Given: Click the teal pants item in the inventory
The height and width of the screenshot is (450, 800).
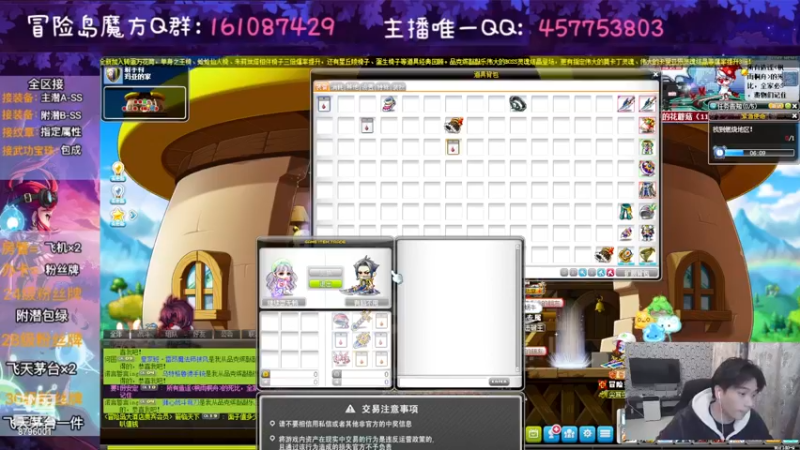Looking at the screenshot, I should pyautogui.click(x=626, y=212).
